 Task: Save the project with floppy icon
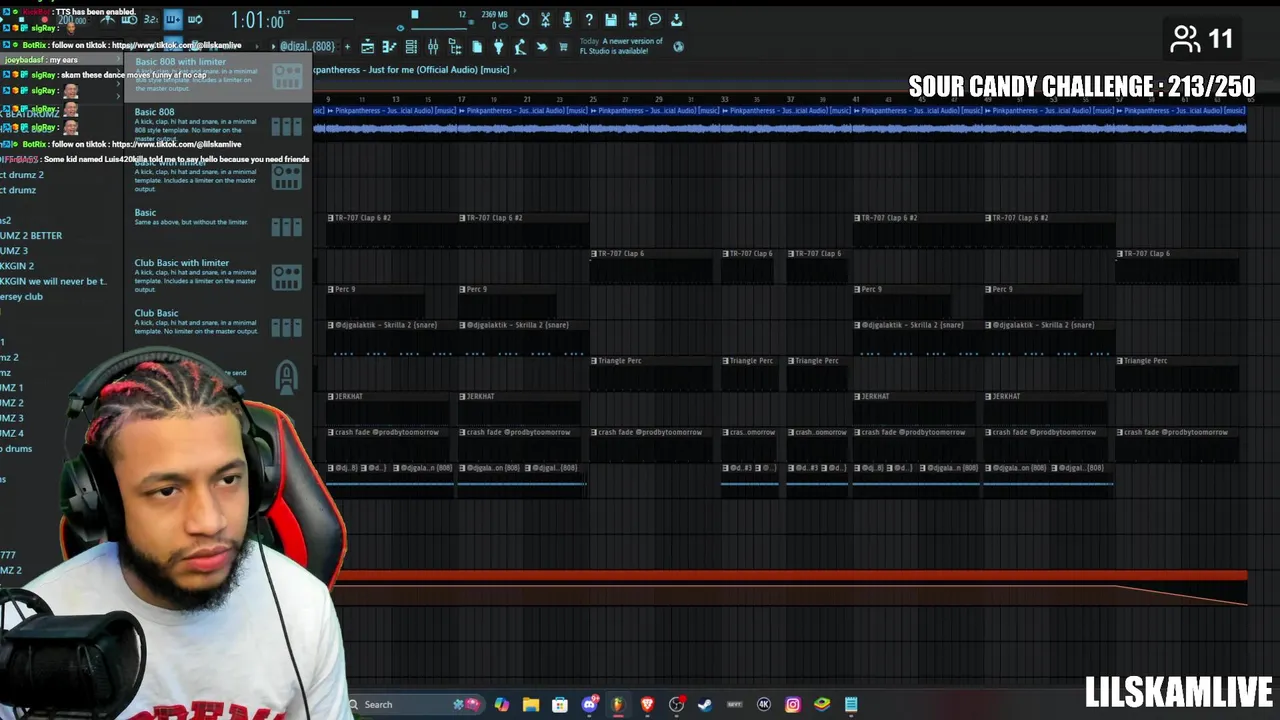click(x=611, y=20)
